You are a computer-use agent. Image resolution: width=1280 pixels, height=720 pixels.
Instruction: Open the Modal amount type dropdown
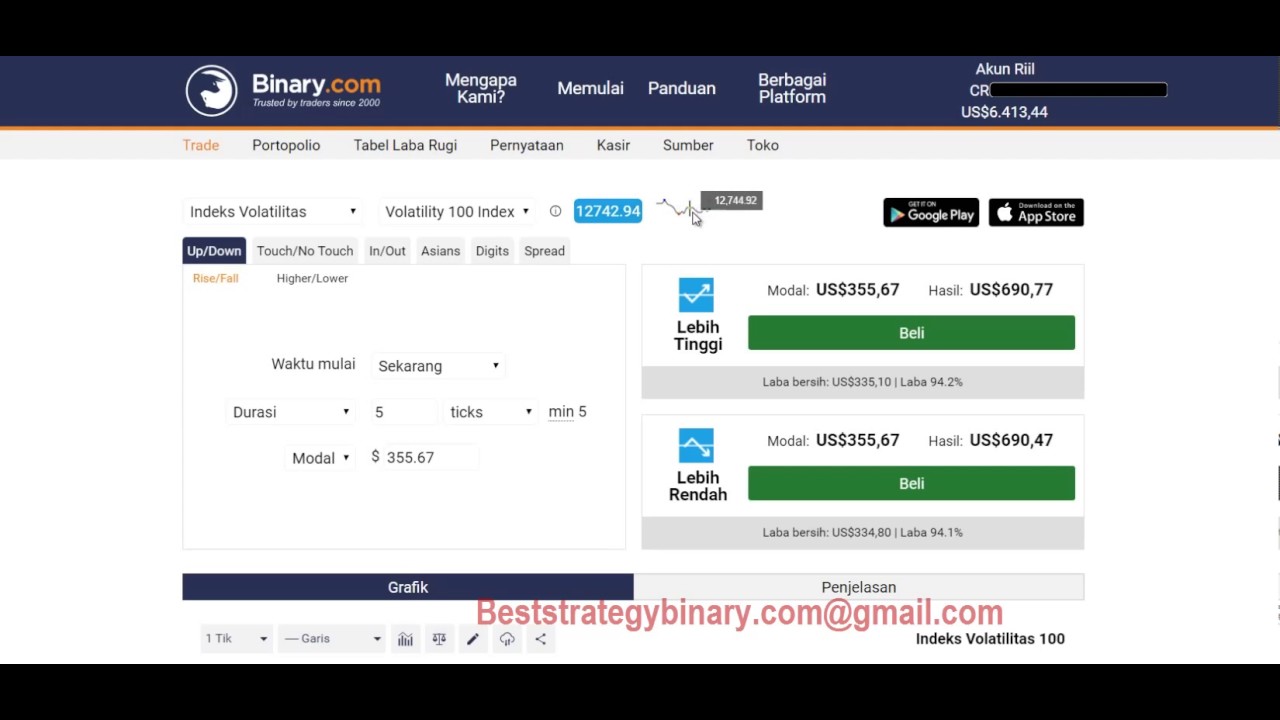coord(320,458)
